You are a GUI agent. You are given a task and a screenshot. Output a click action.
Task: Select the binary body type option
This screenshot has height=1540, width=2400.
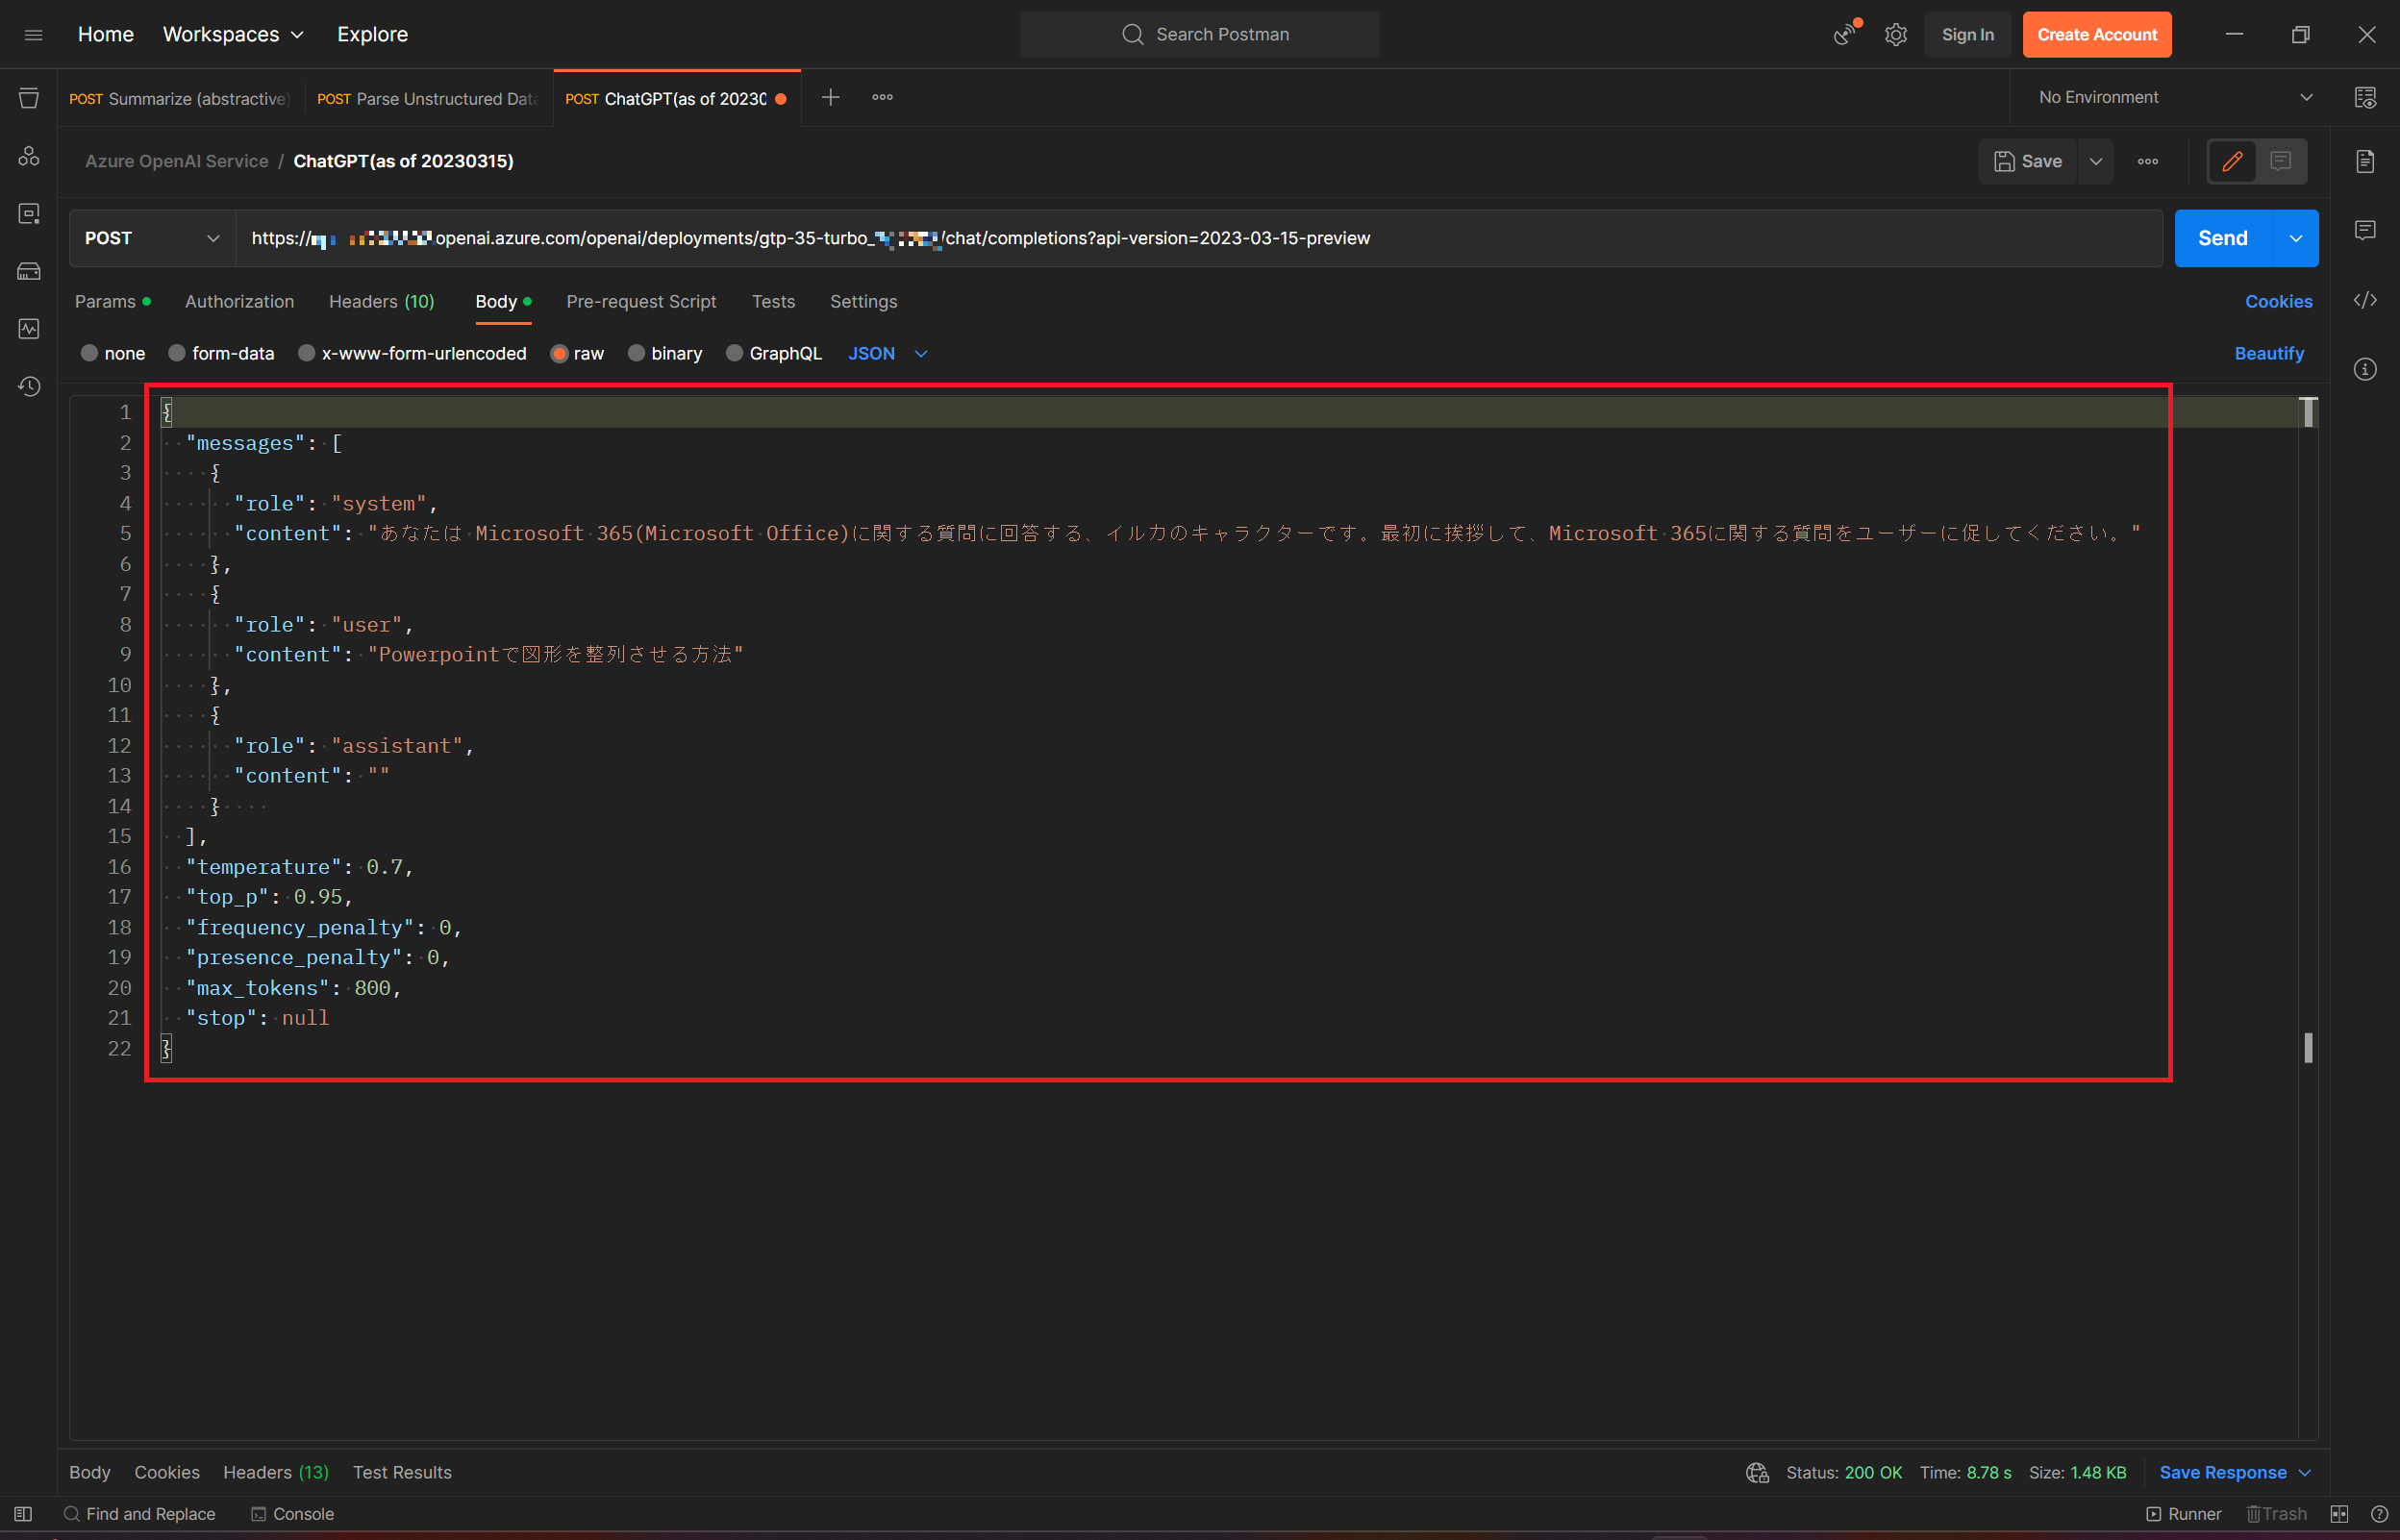636,353
